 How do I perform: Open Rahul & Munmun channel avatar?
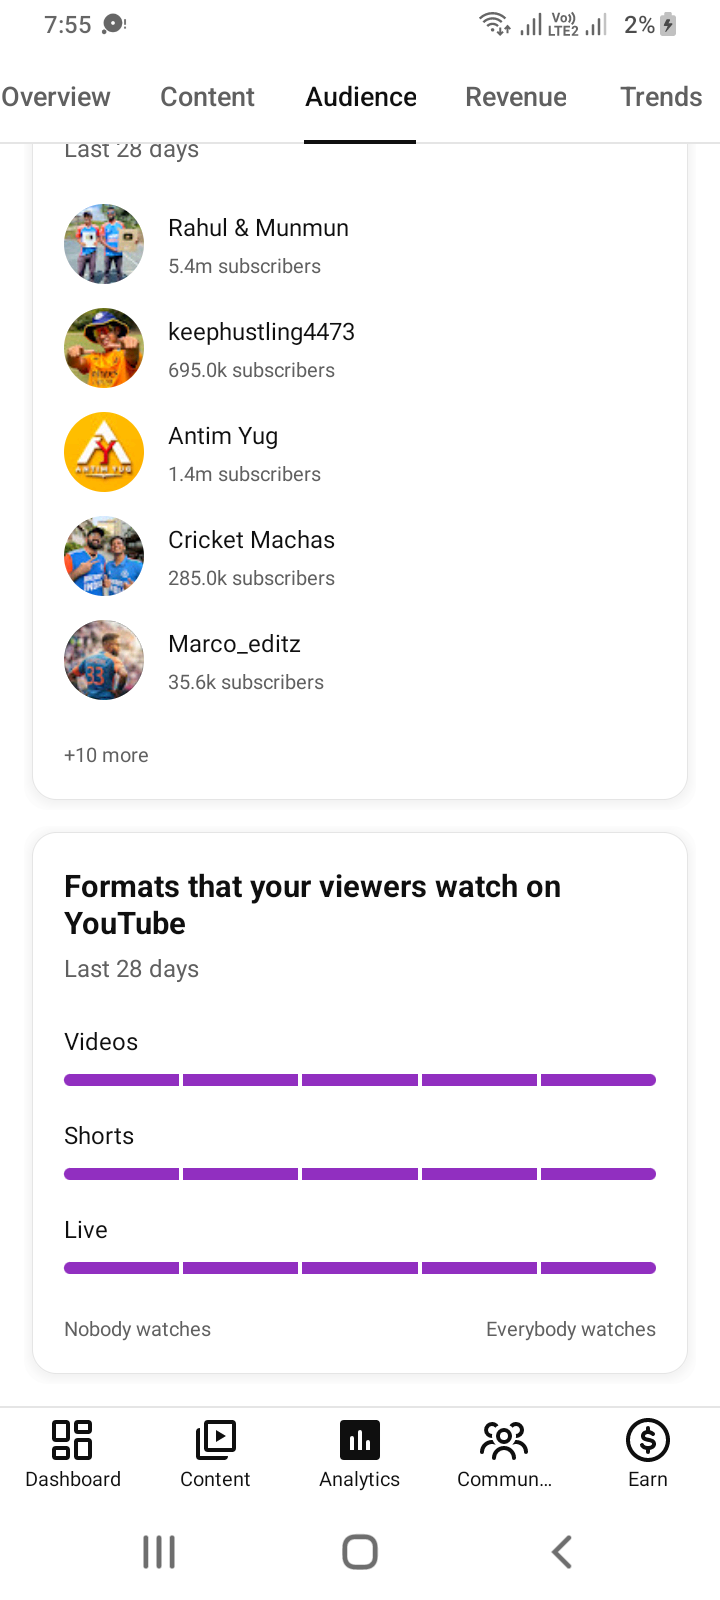coord(104,244)
